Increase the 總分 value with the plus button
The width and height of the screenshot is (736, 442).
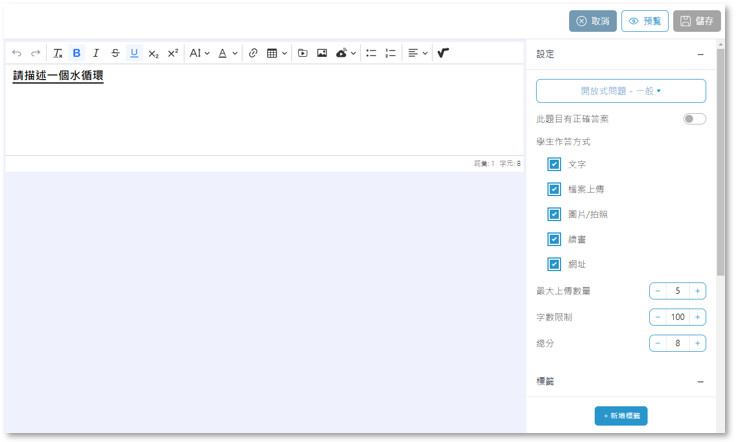point(697,343)
